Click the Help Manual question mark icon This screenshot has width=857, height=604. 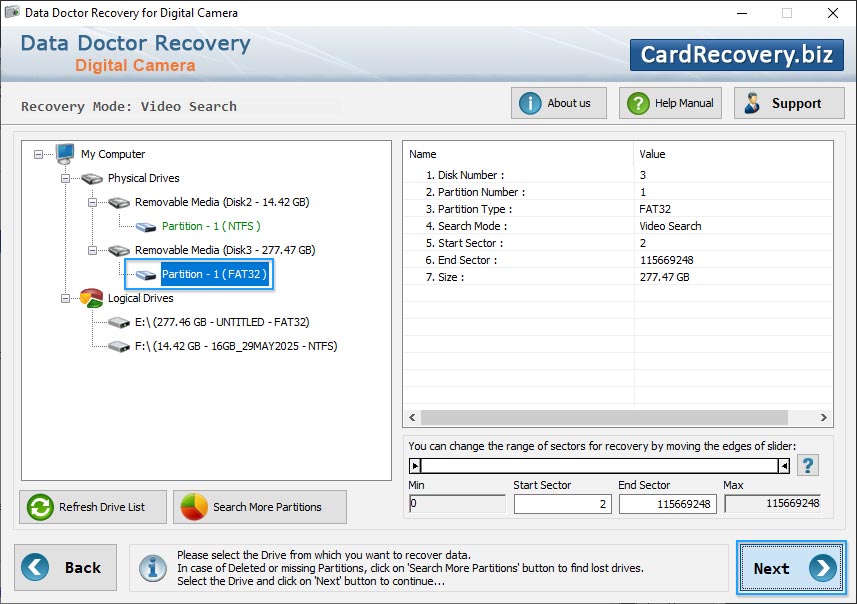pyautogui.click(x=638, y=103)
